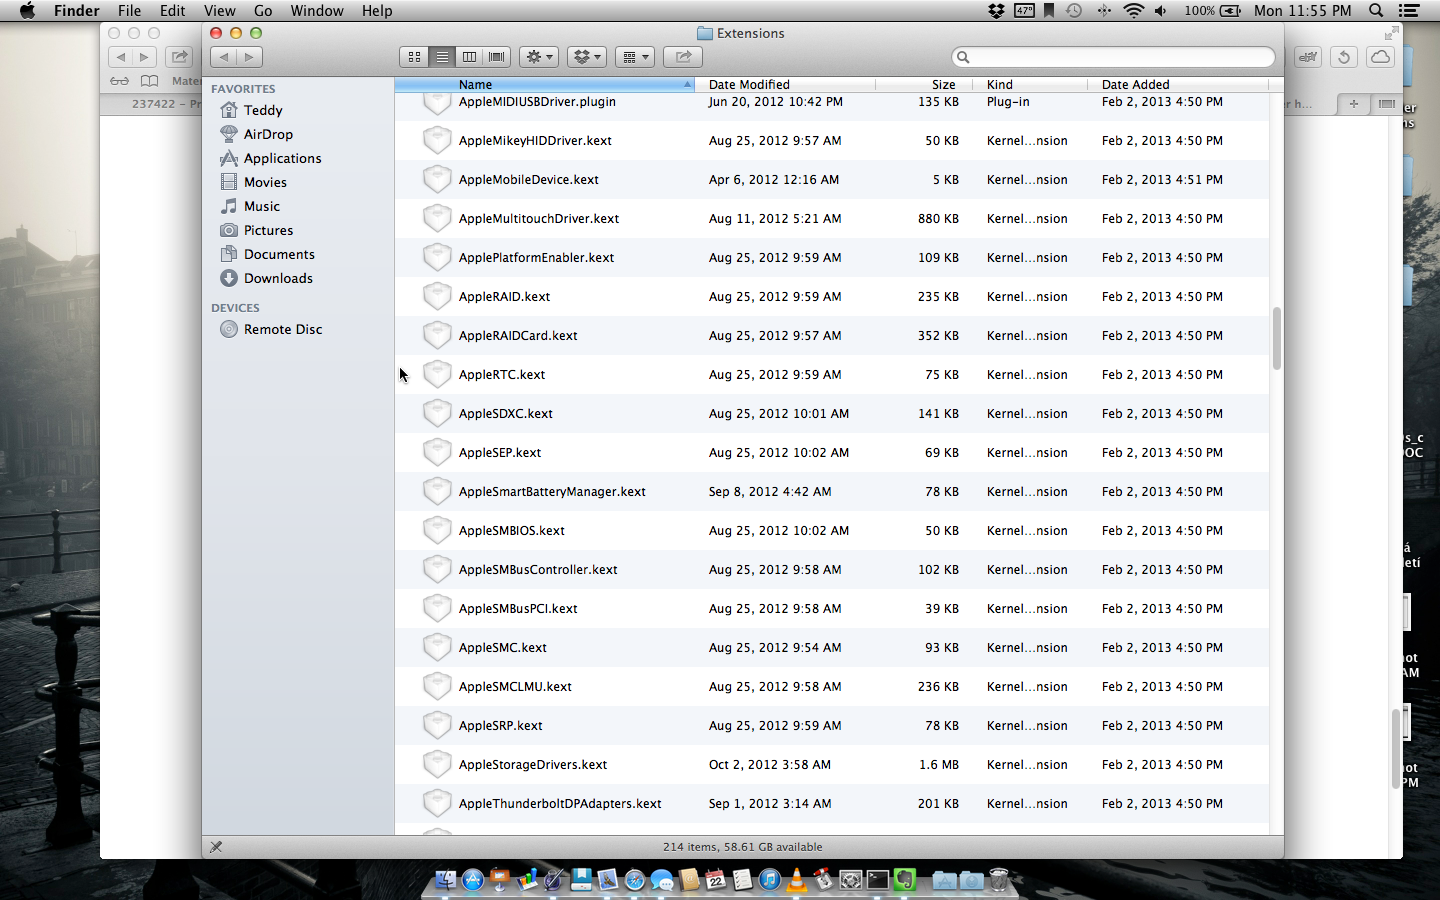Click Dropbox icon in the menu bar
The height and width of the screenshot is (900, 1440).
point(996,11)
